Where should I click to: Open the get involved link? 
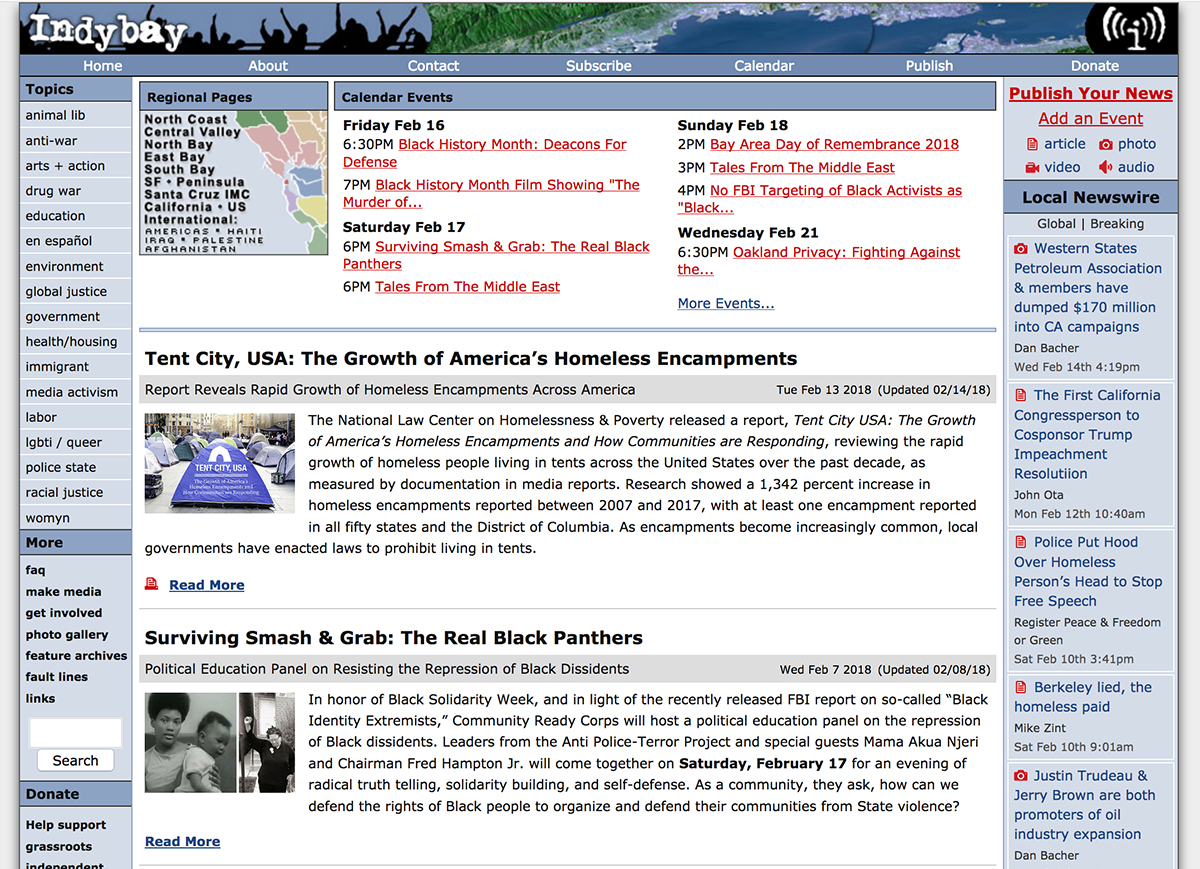coord(64,612)
